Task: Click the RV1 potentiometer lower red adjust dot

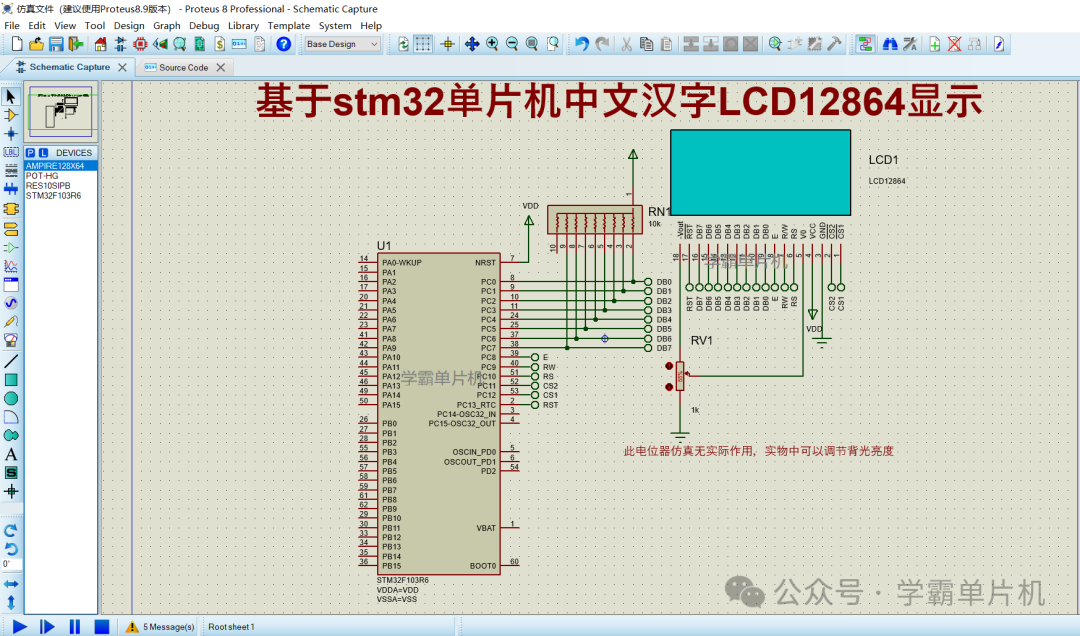Action: coord(669,387)
